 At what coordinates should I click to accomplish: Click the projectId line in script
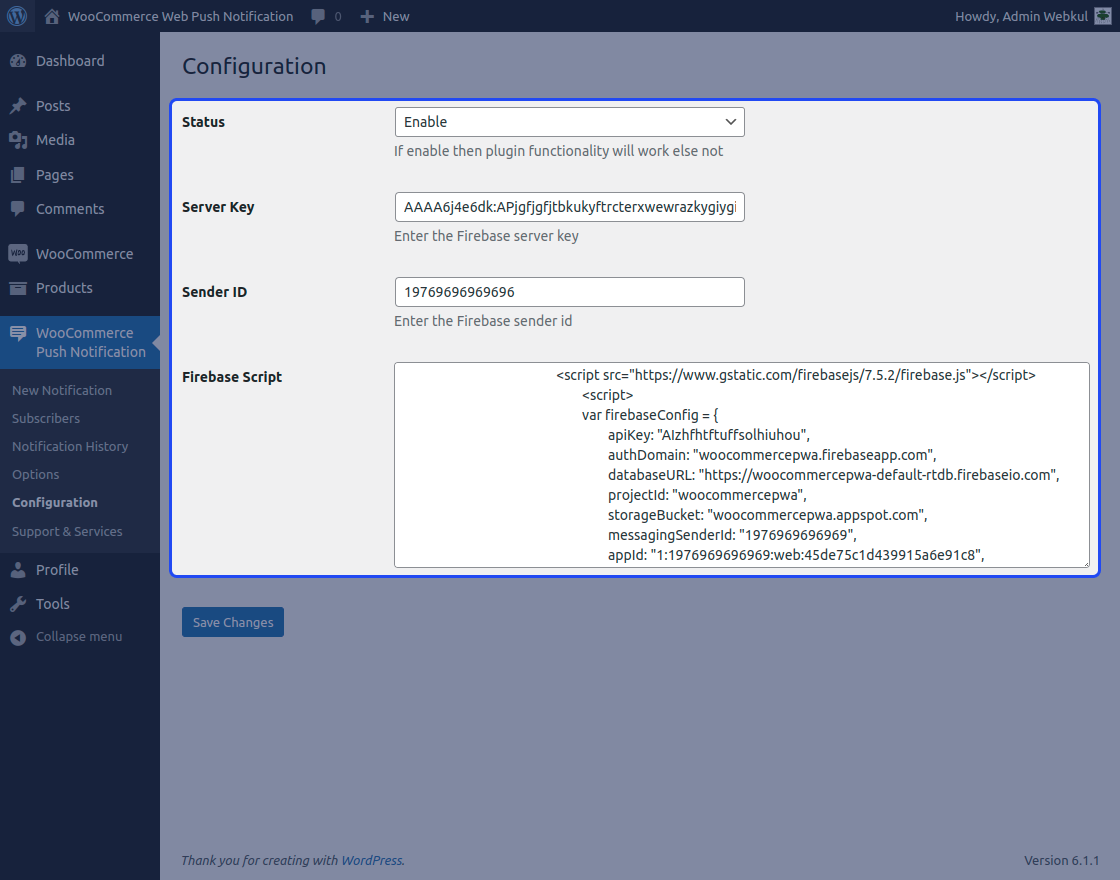click(x=707, y=495)
